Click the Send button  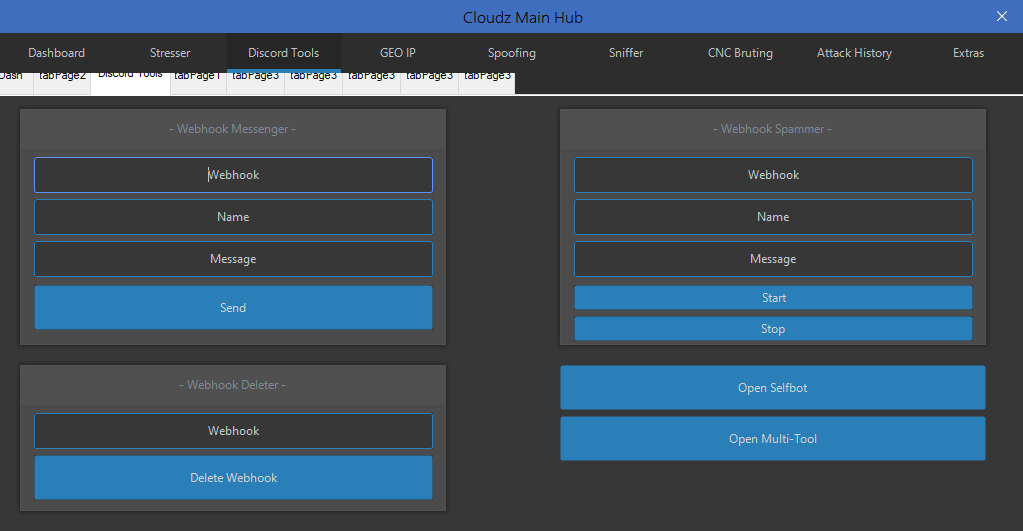point(234,307)
